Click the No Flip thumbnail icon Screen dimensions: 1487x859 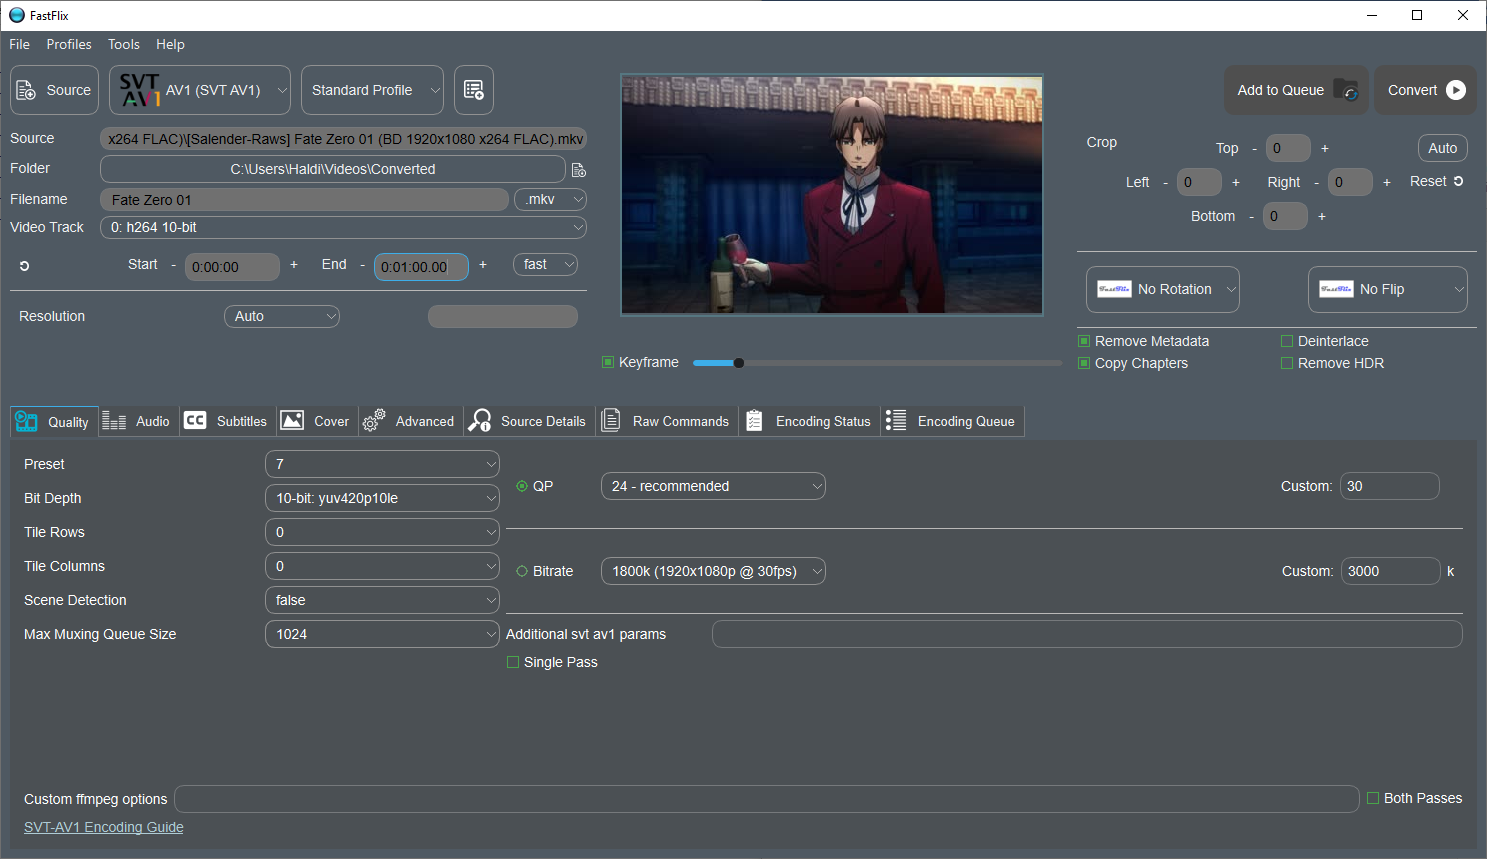coord(1336,289)
